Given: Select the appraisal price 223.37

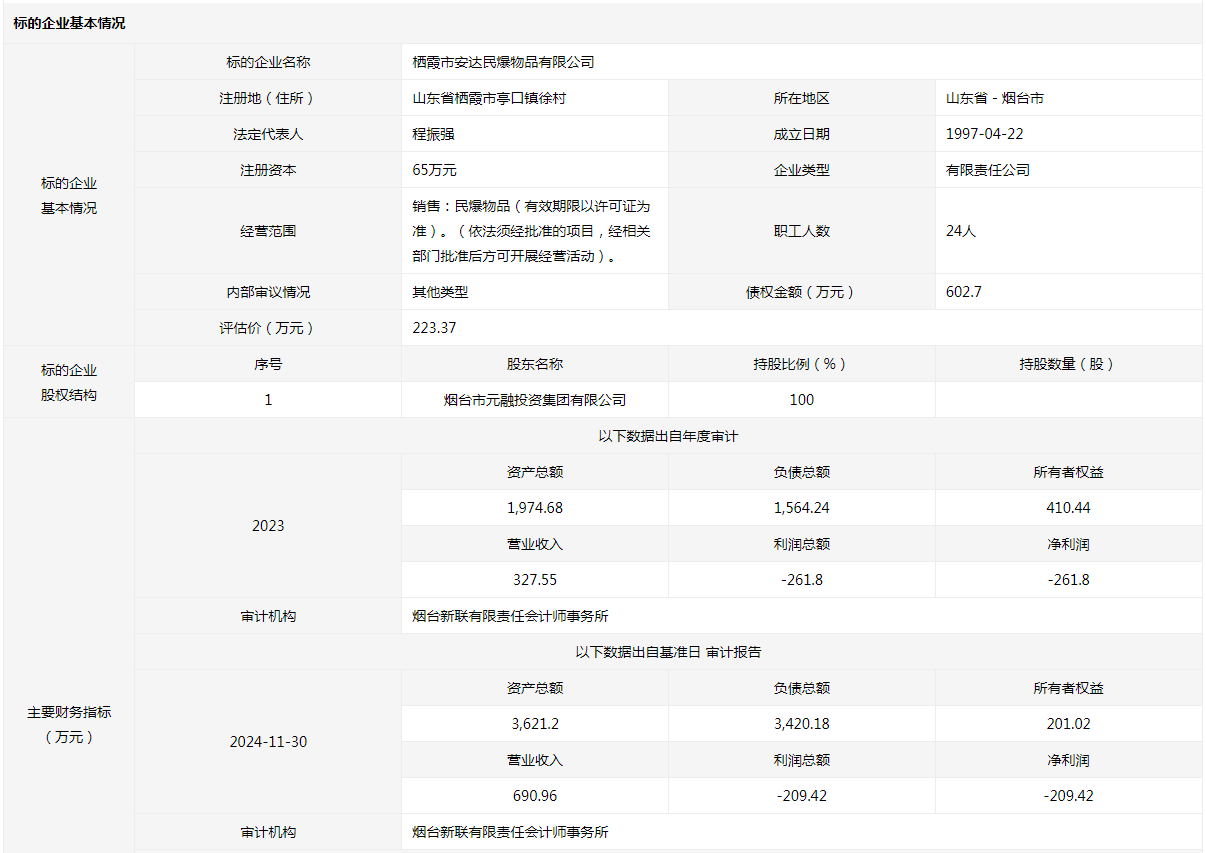Looking at the screenshot, I should pyautogui.click(x=434, y=328).
